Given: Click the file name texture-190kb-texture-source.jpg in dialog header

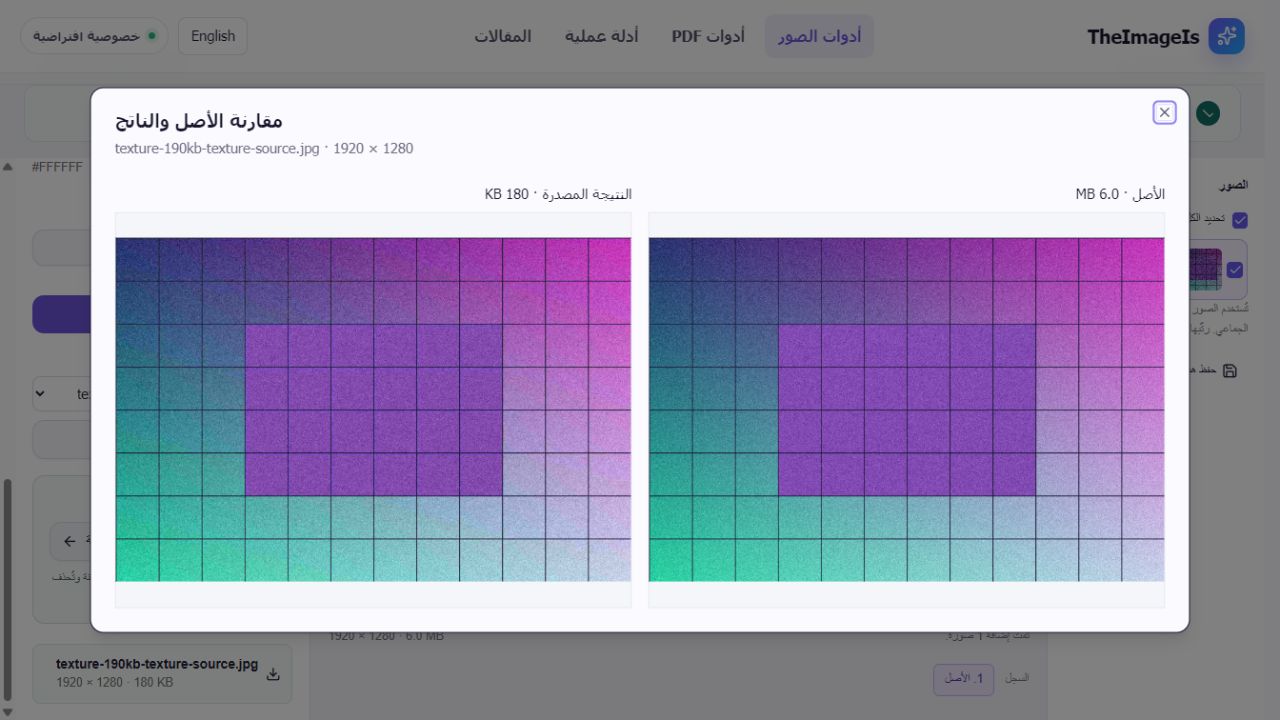Looking at the screenshot, I should (x=217, y=148).
